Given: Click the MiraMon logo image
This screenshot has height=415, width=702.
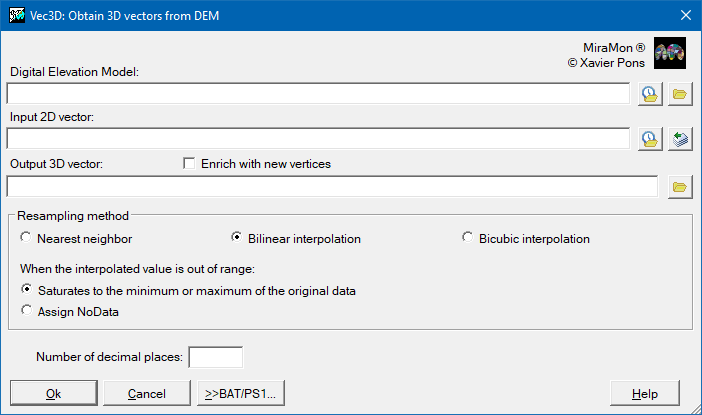Looking at the screenshot, I should [669, 53].
